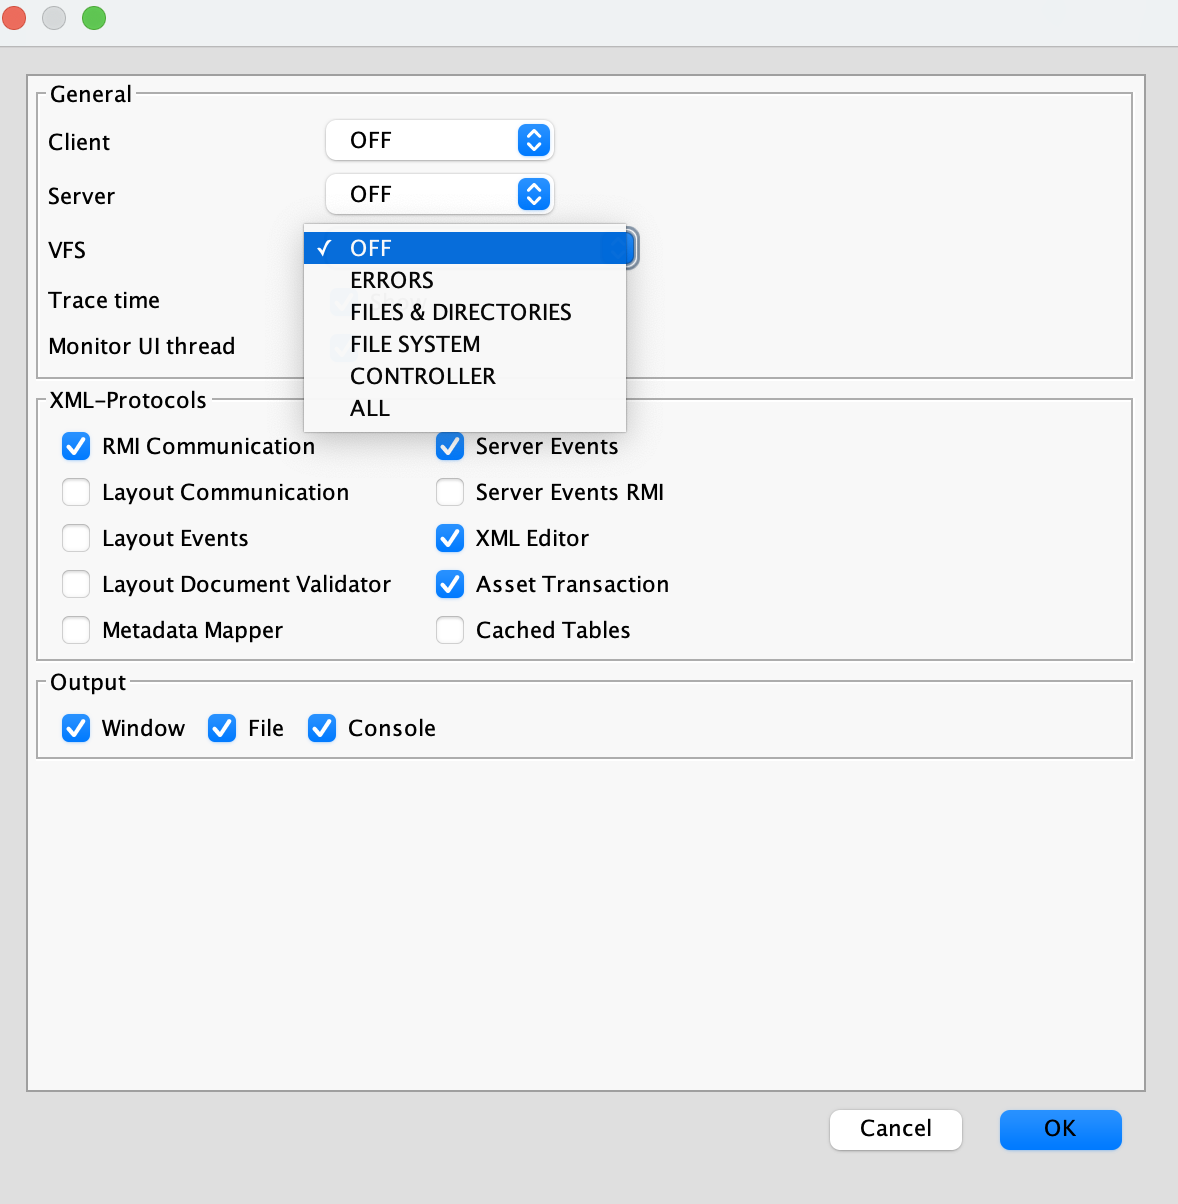The image size is (1178, 1204).
Task: Open the Client logging level dropdown
Action: click(x=438, y=140)
